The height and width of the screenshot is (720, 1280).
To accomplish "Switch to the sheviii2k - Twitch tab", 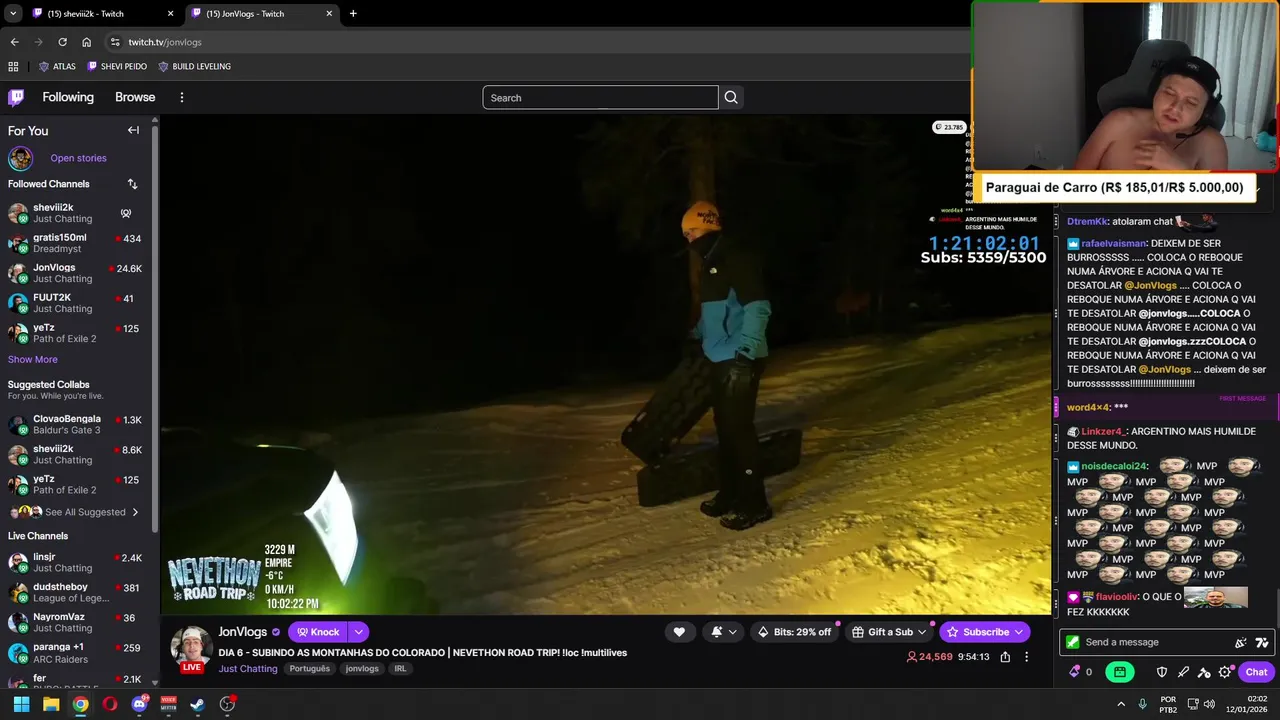I will click(100, 14).
